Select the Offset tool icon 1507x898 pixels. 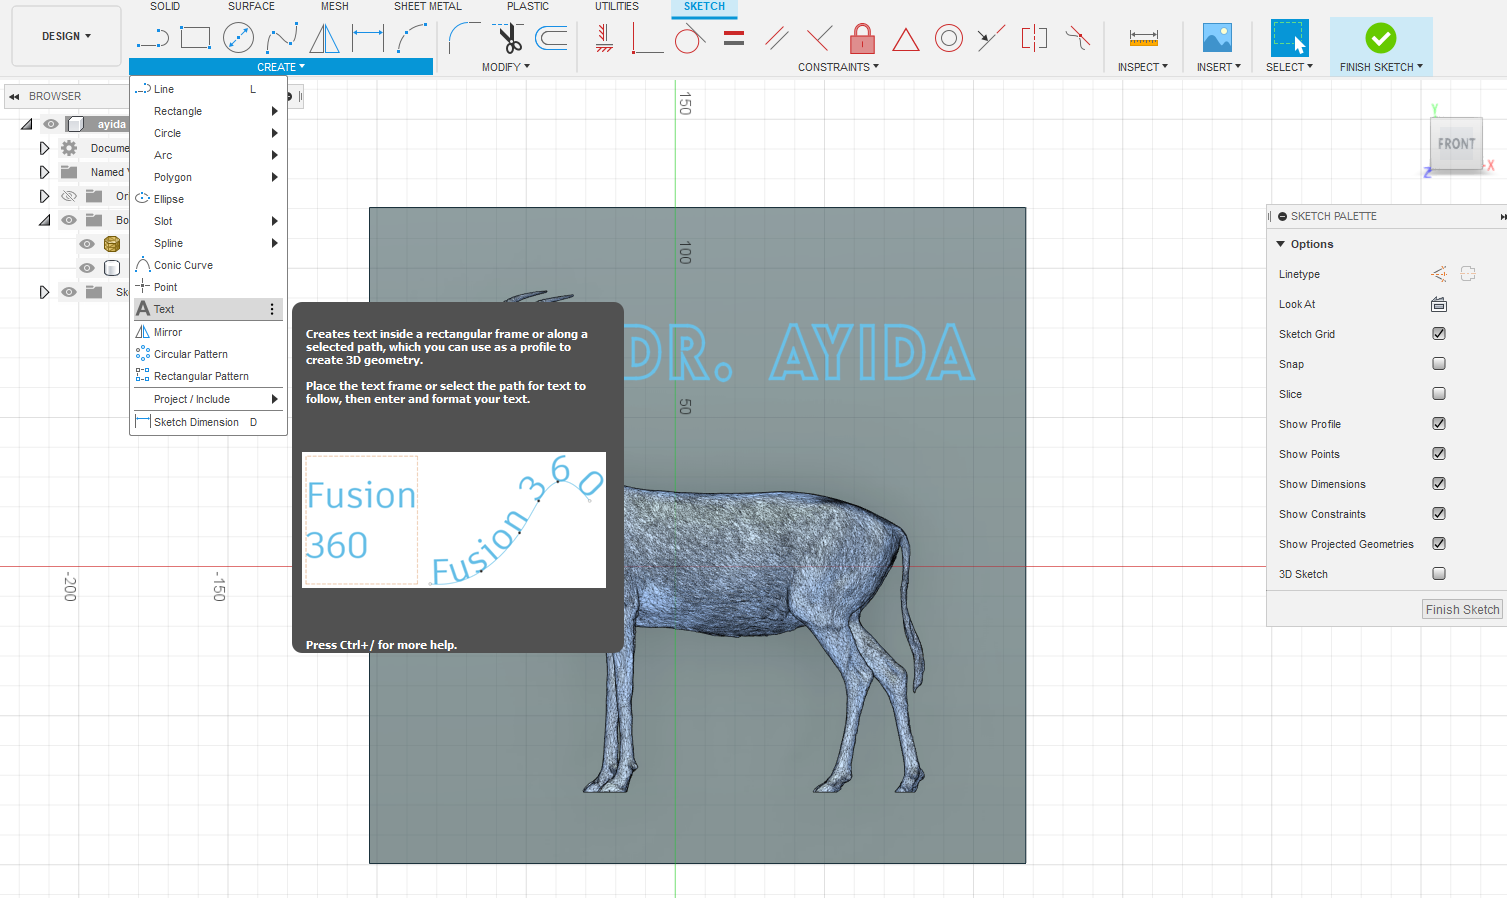point(551,39)
